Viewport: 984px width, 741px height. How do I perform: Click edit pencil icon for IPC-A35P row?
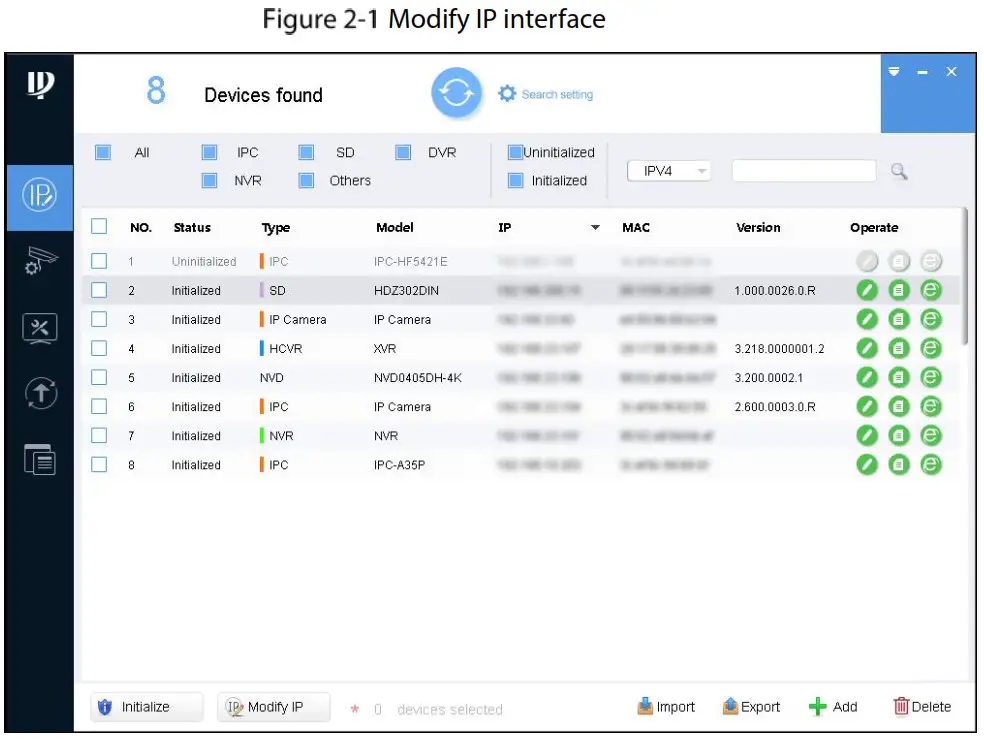867,464
